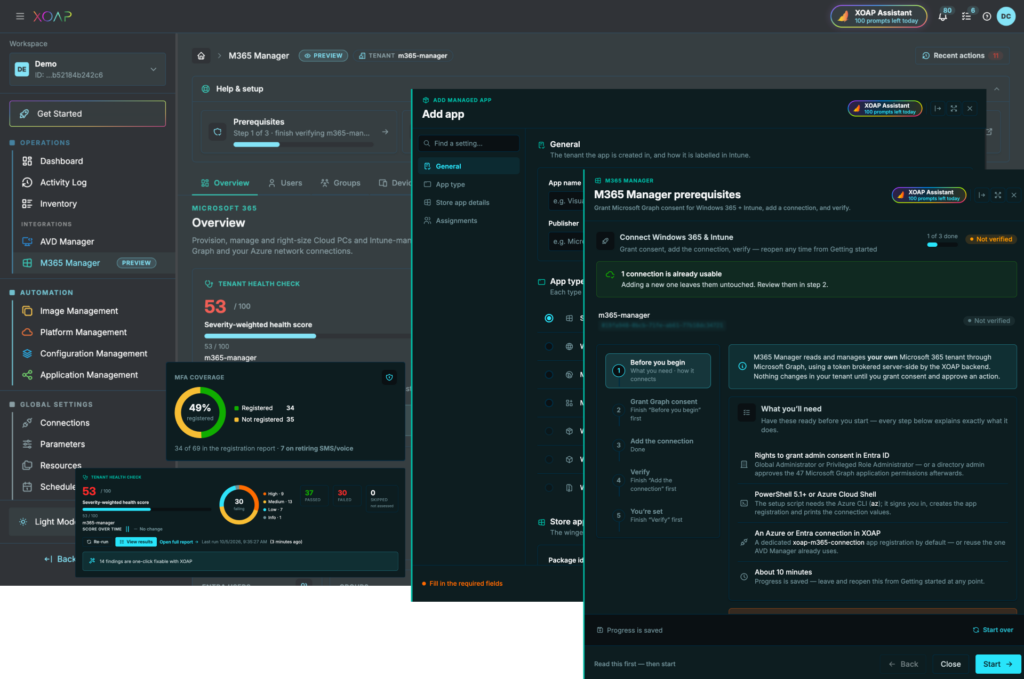Expand the Demo workspace dropdown
Viewport: 1024px width, 679px height.
click(x=88, y=69)
